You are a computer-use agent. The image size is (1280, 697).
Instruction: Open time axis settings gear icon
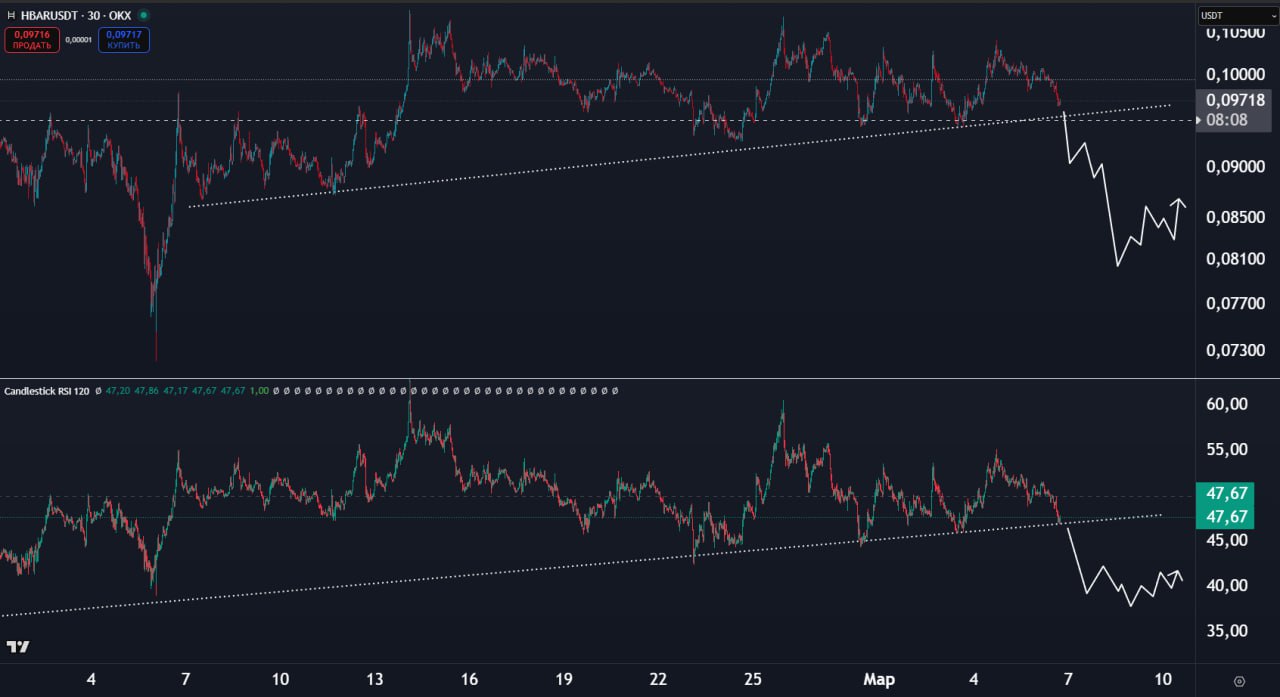[1239, 681]
